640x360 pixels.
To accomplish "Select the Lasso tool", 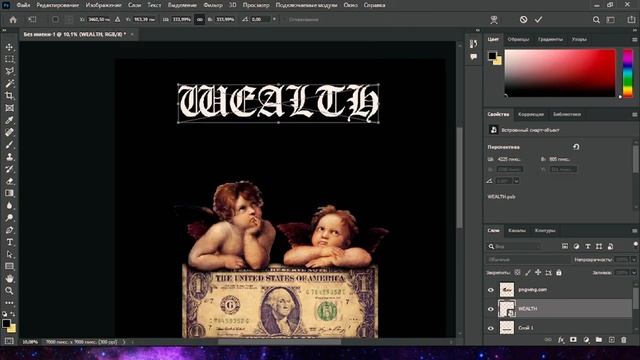I will 9,71.
